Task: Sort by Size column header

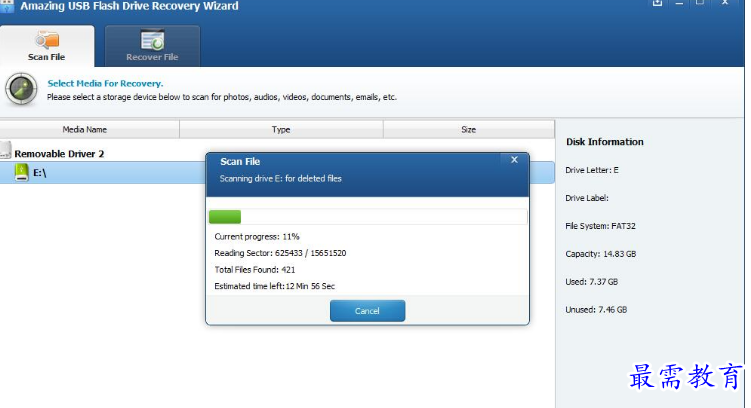Action: pos(469,129)
